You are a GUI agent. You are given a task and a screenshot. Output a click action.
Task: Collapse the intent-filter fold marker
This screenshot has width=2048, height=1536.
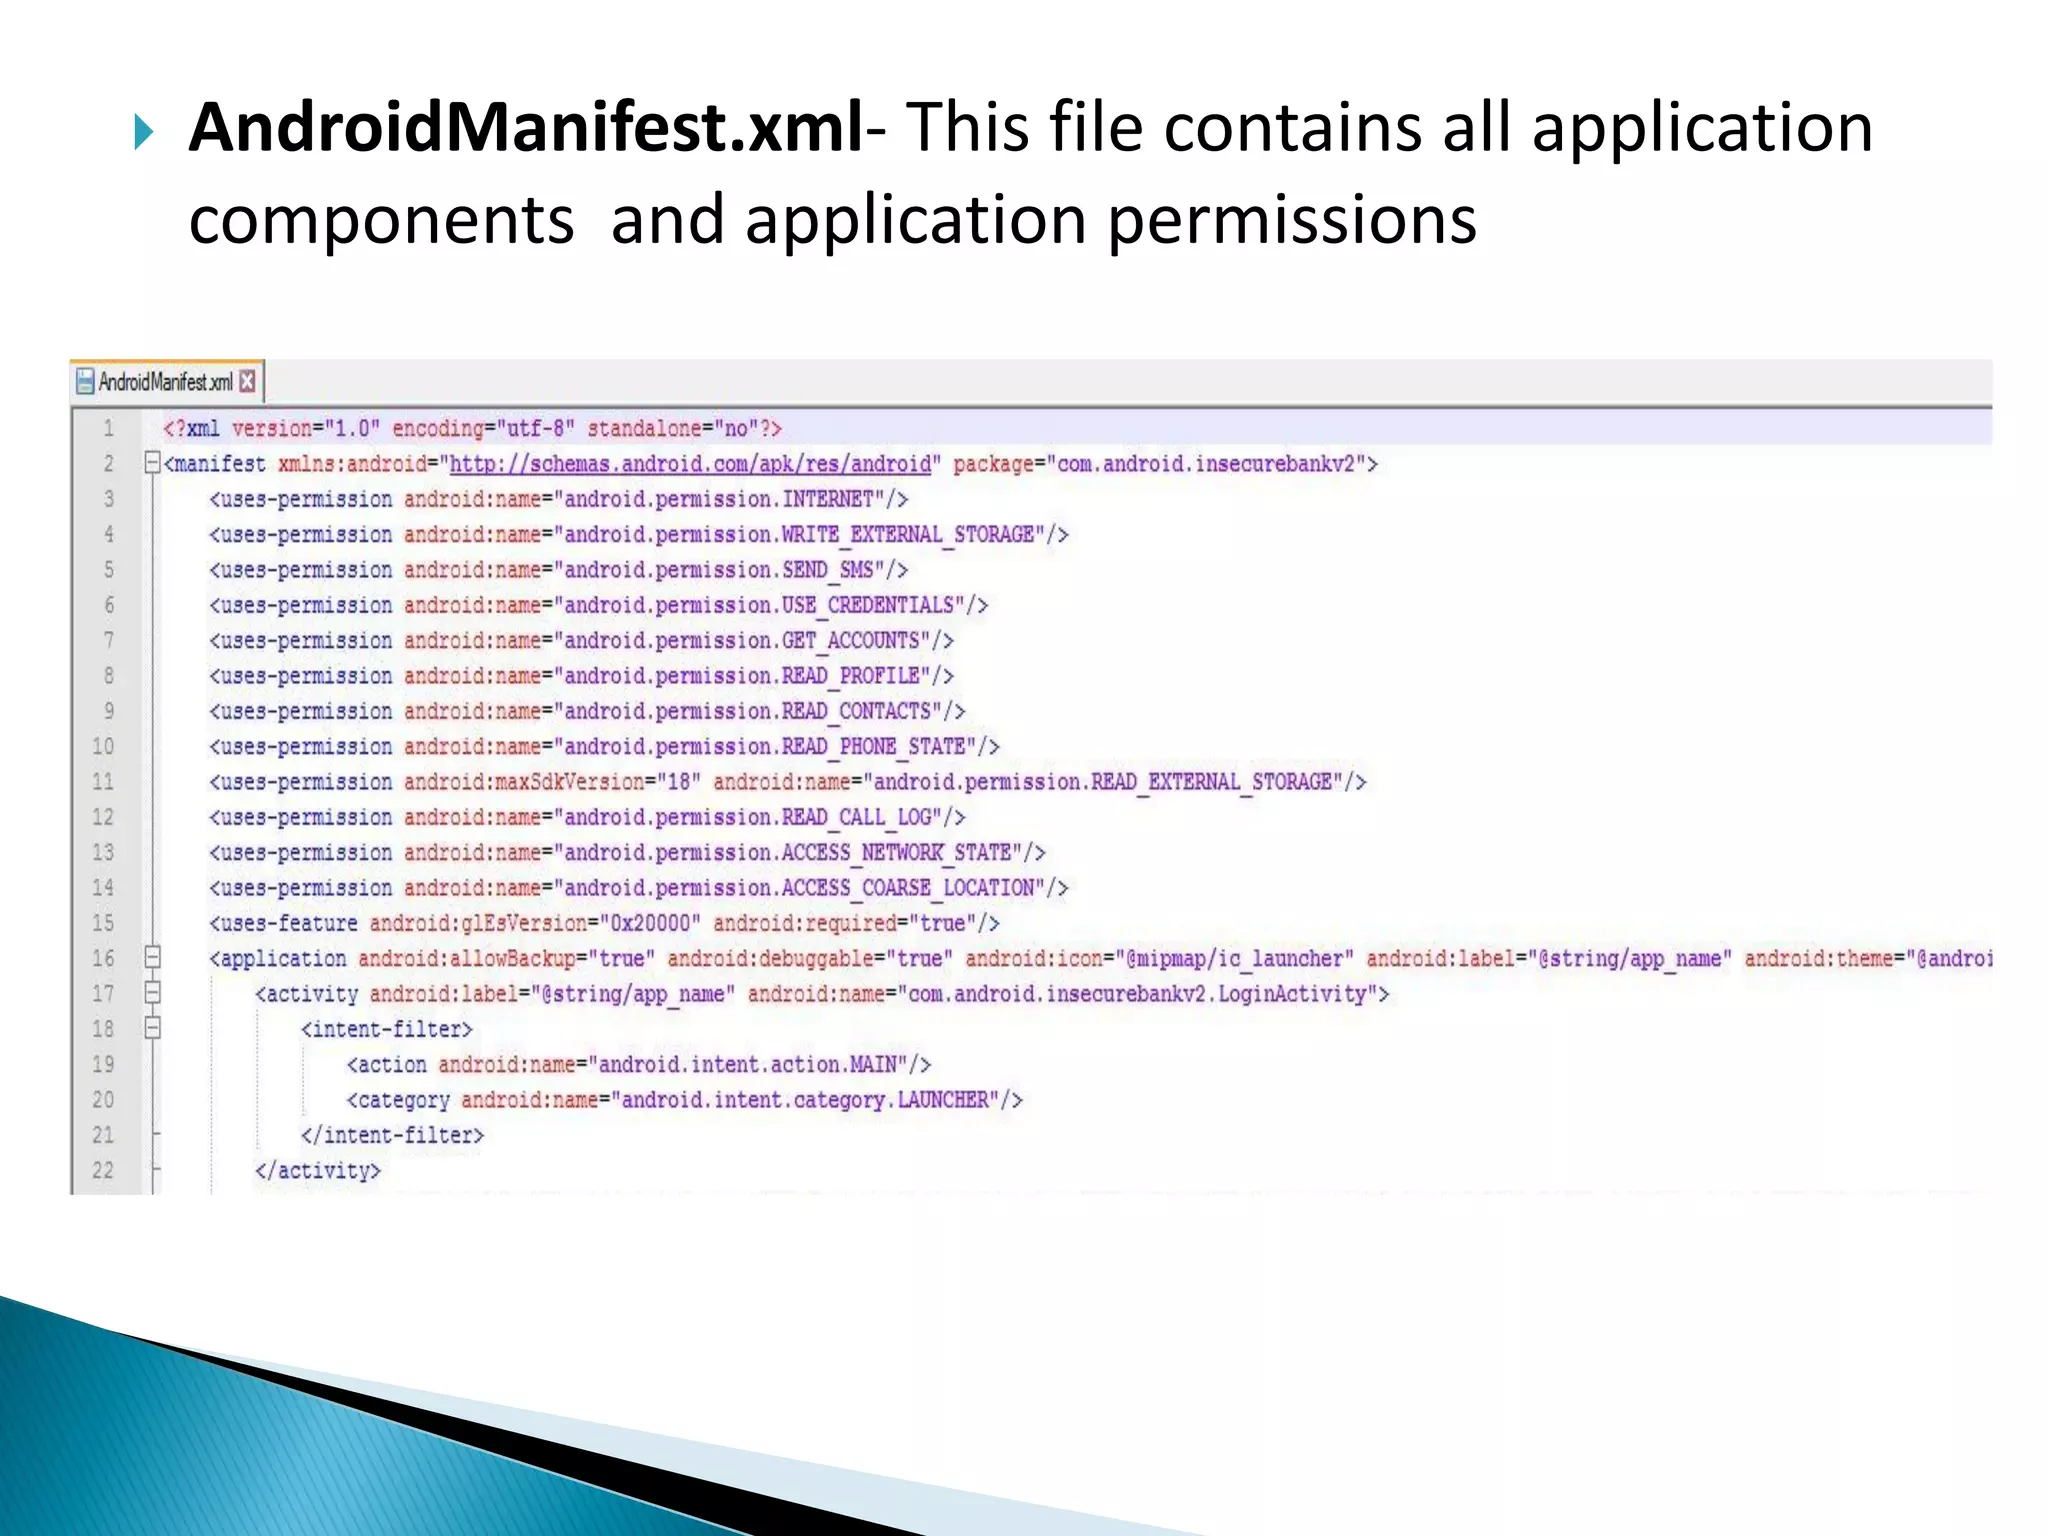click(152, 1028)
